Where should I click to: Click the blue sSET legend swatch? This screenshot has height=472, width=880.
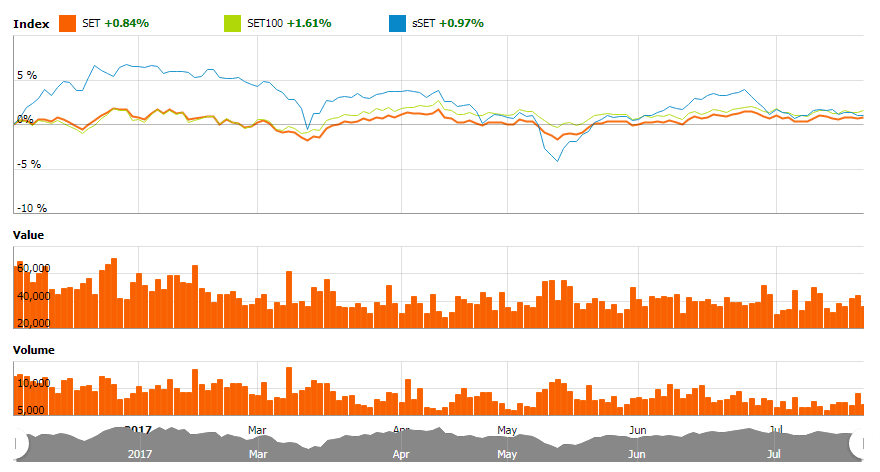click(396, 22)
